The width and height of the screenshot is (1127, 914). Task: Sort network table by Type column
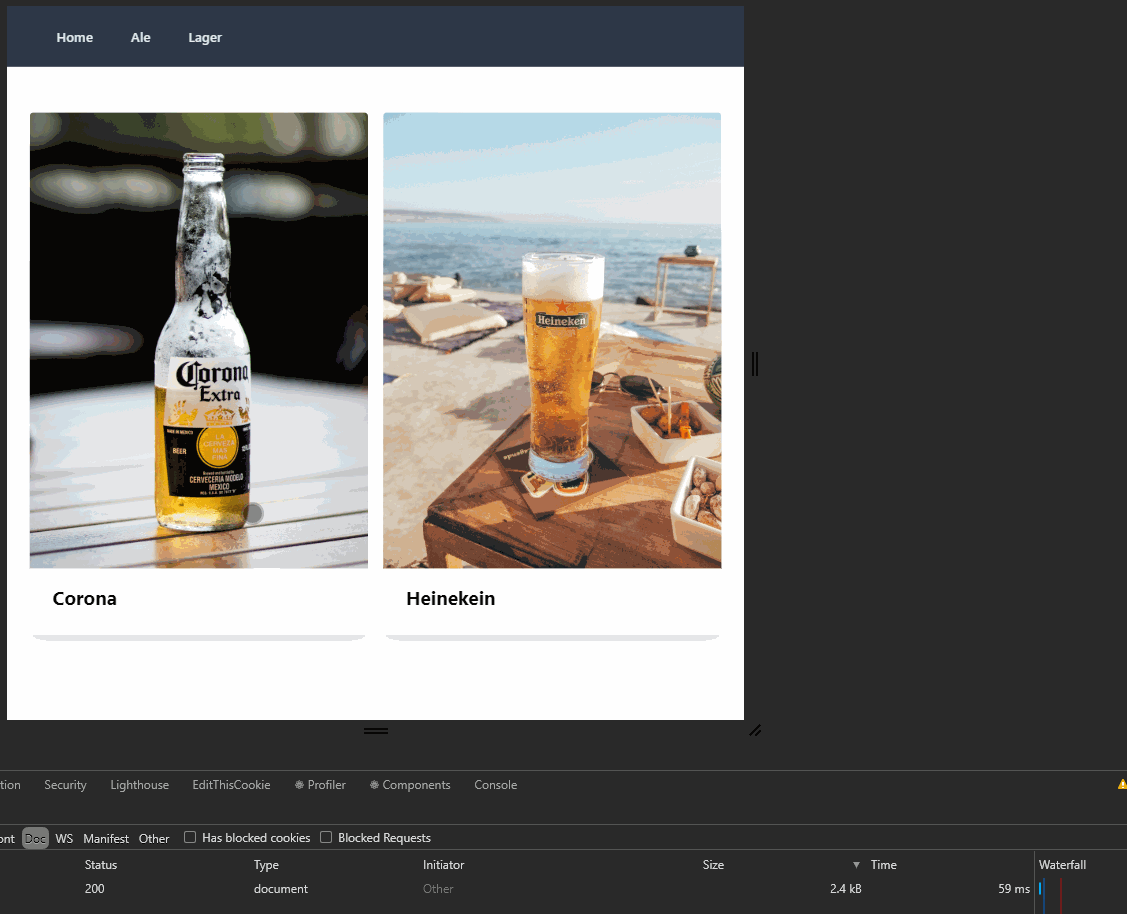click(266, 864)
